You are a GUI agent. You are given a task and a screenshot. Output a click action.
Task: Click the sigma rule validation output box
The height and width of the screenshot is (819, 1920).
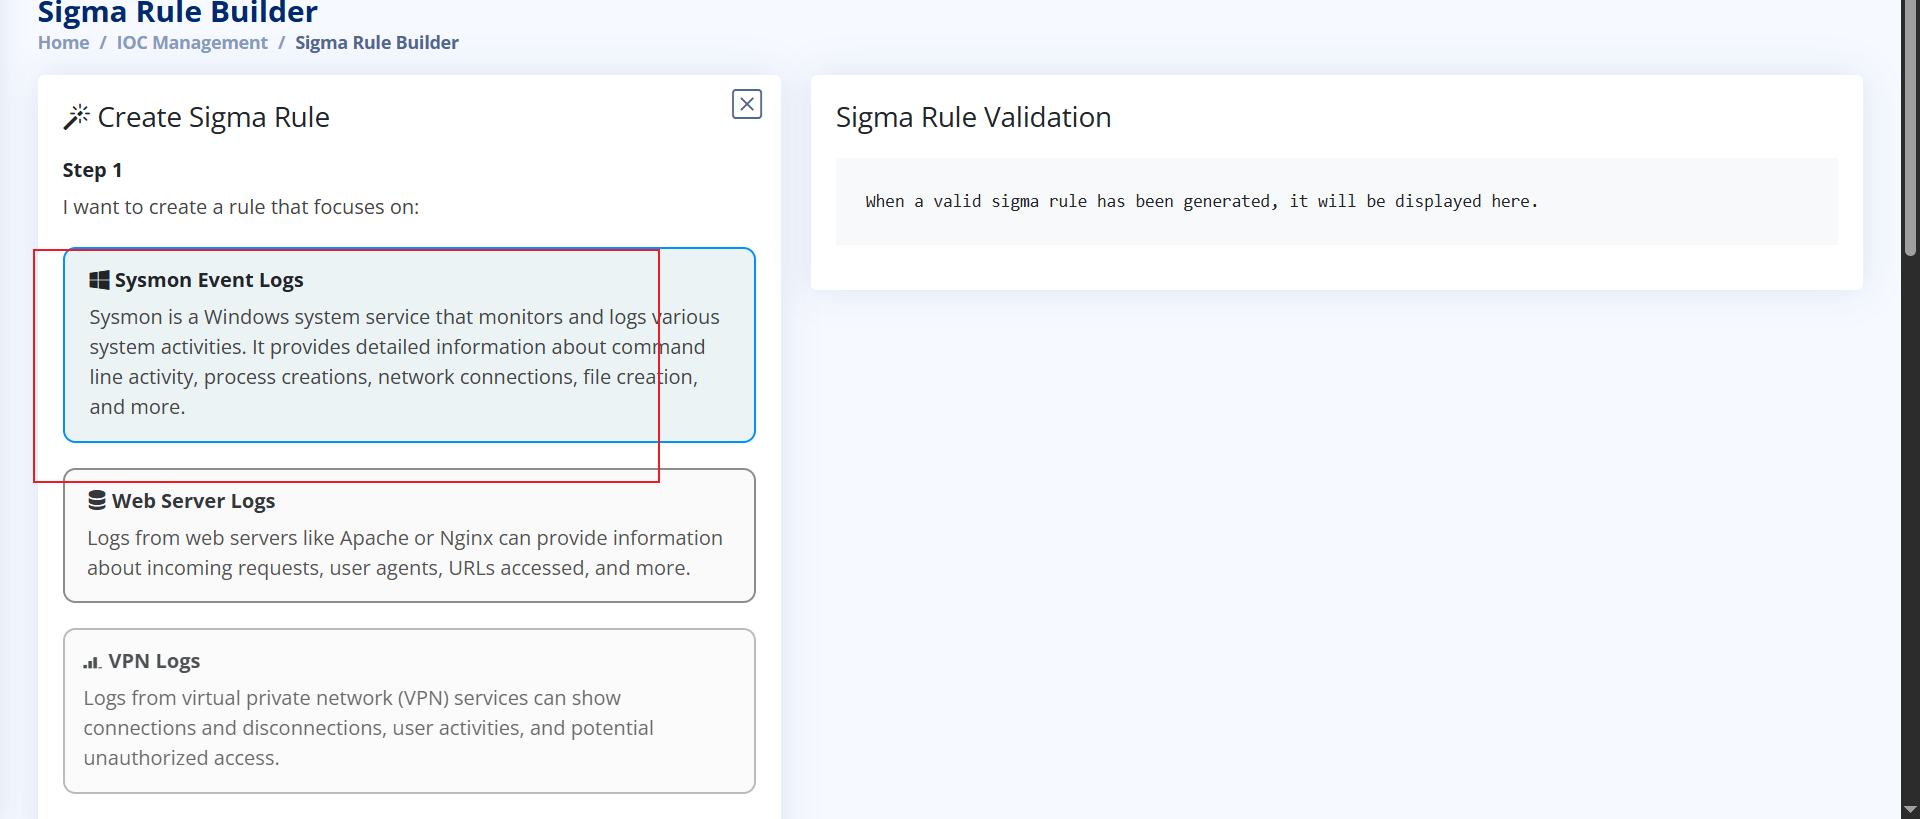click(1336, 201)
